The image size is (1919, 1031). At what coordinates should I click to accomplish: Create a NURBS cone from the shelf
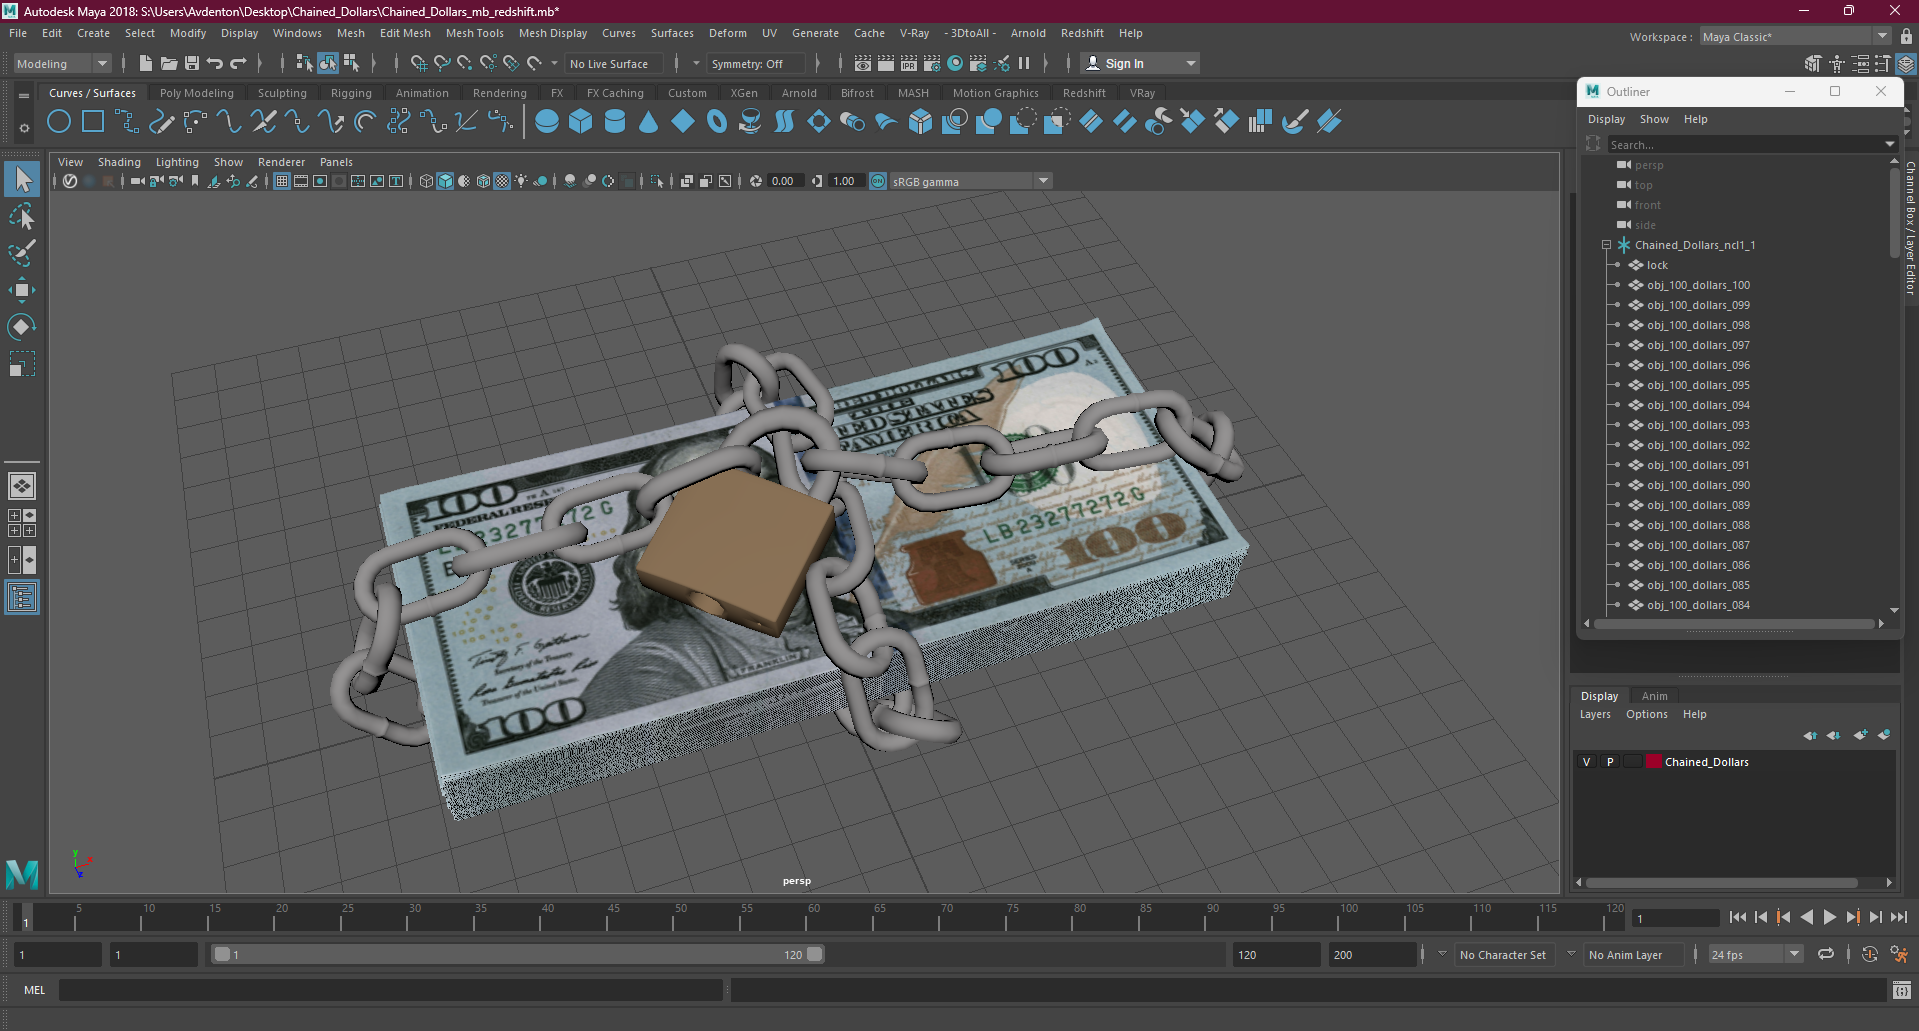point(649,122)
